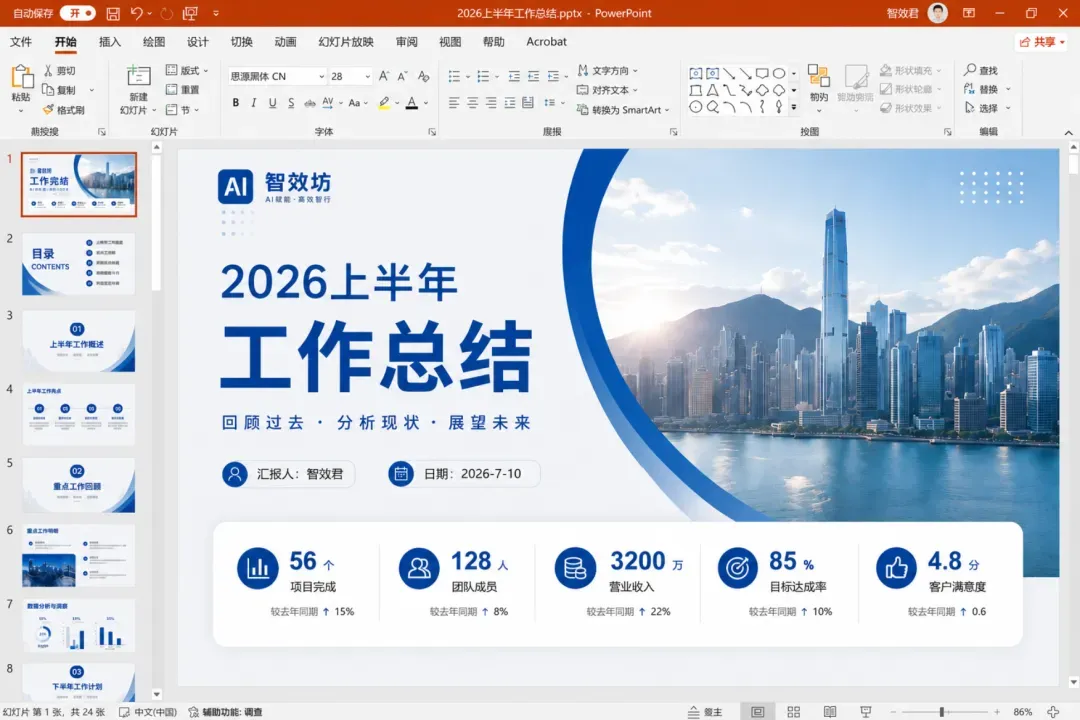Toggle underline formatting
This screenshot has height=720, width=1080.
(273, 103)
